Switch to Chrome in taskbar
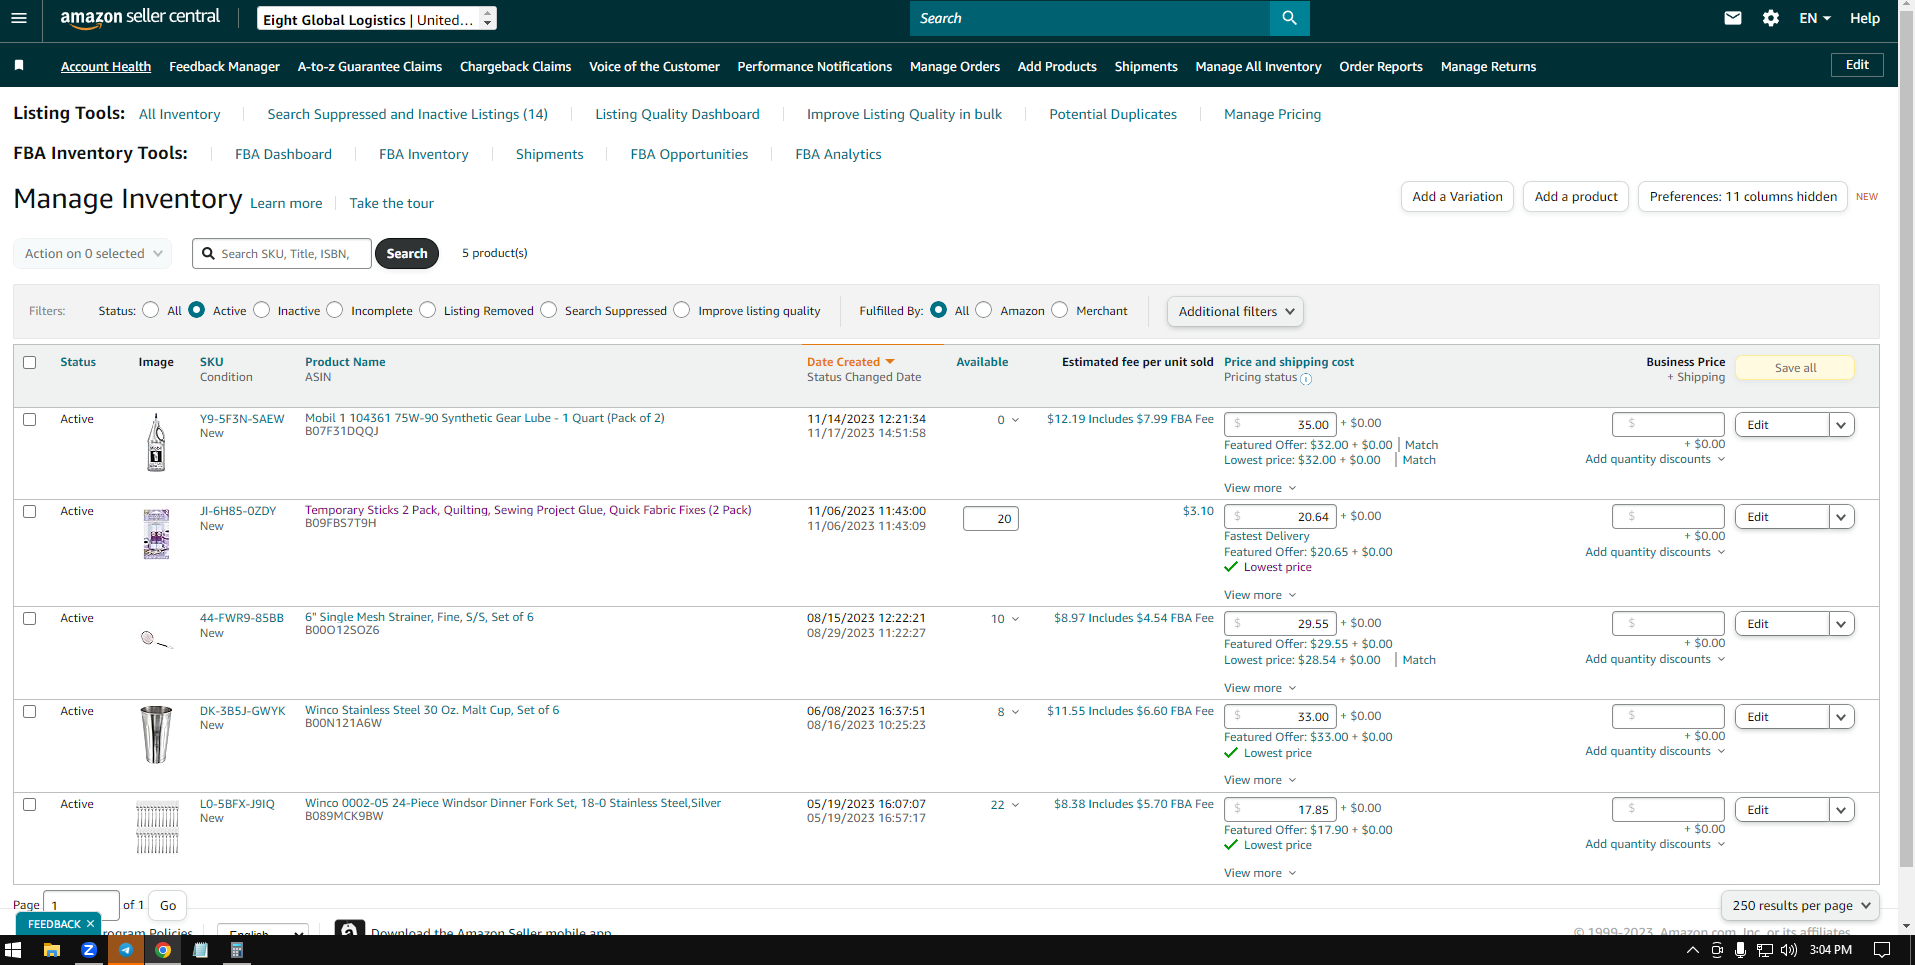The height and width of the screenshot is (965, 1915). coord(163,950)
